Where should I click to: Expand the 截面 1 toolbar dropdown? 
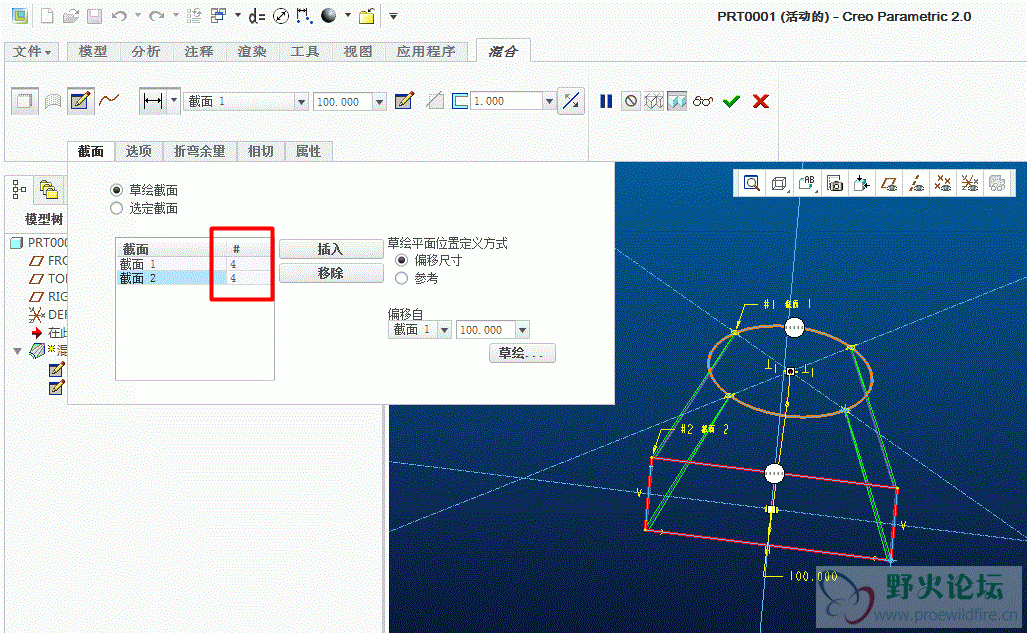pos(301,102)
